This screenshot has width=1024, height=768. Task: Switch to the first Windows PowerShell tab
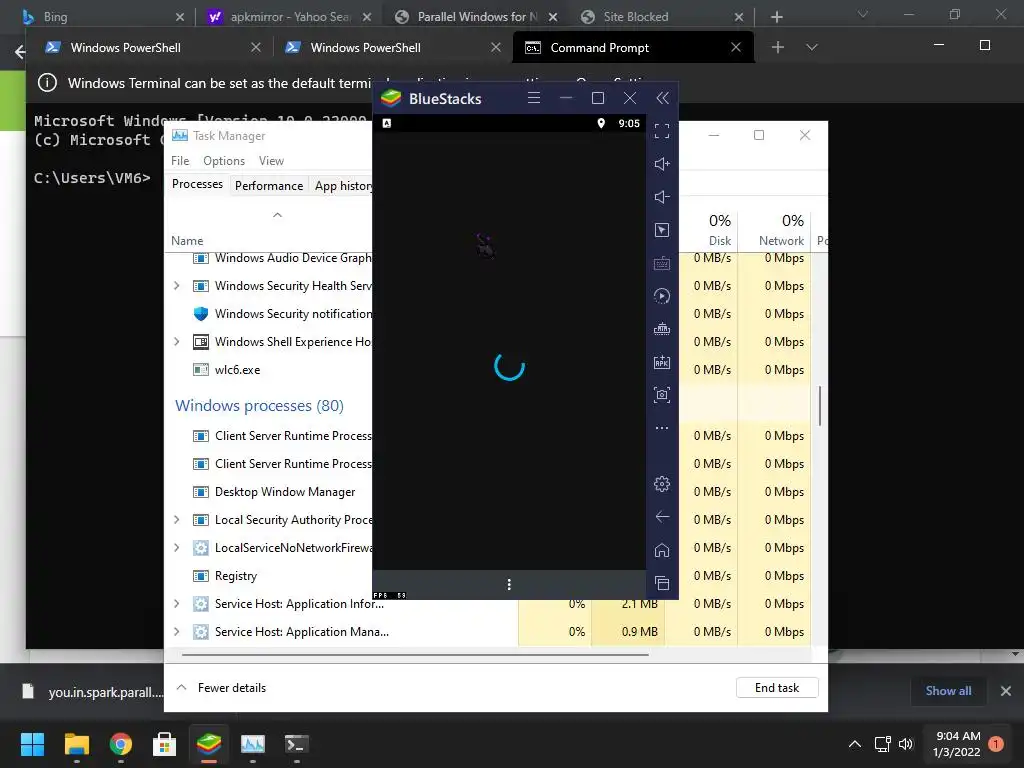click(153, 48)
